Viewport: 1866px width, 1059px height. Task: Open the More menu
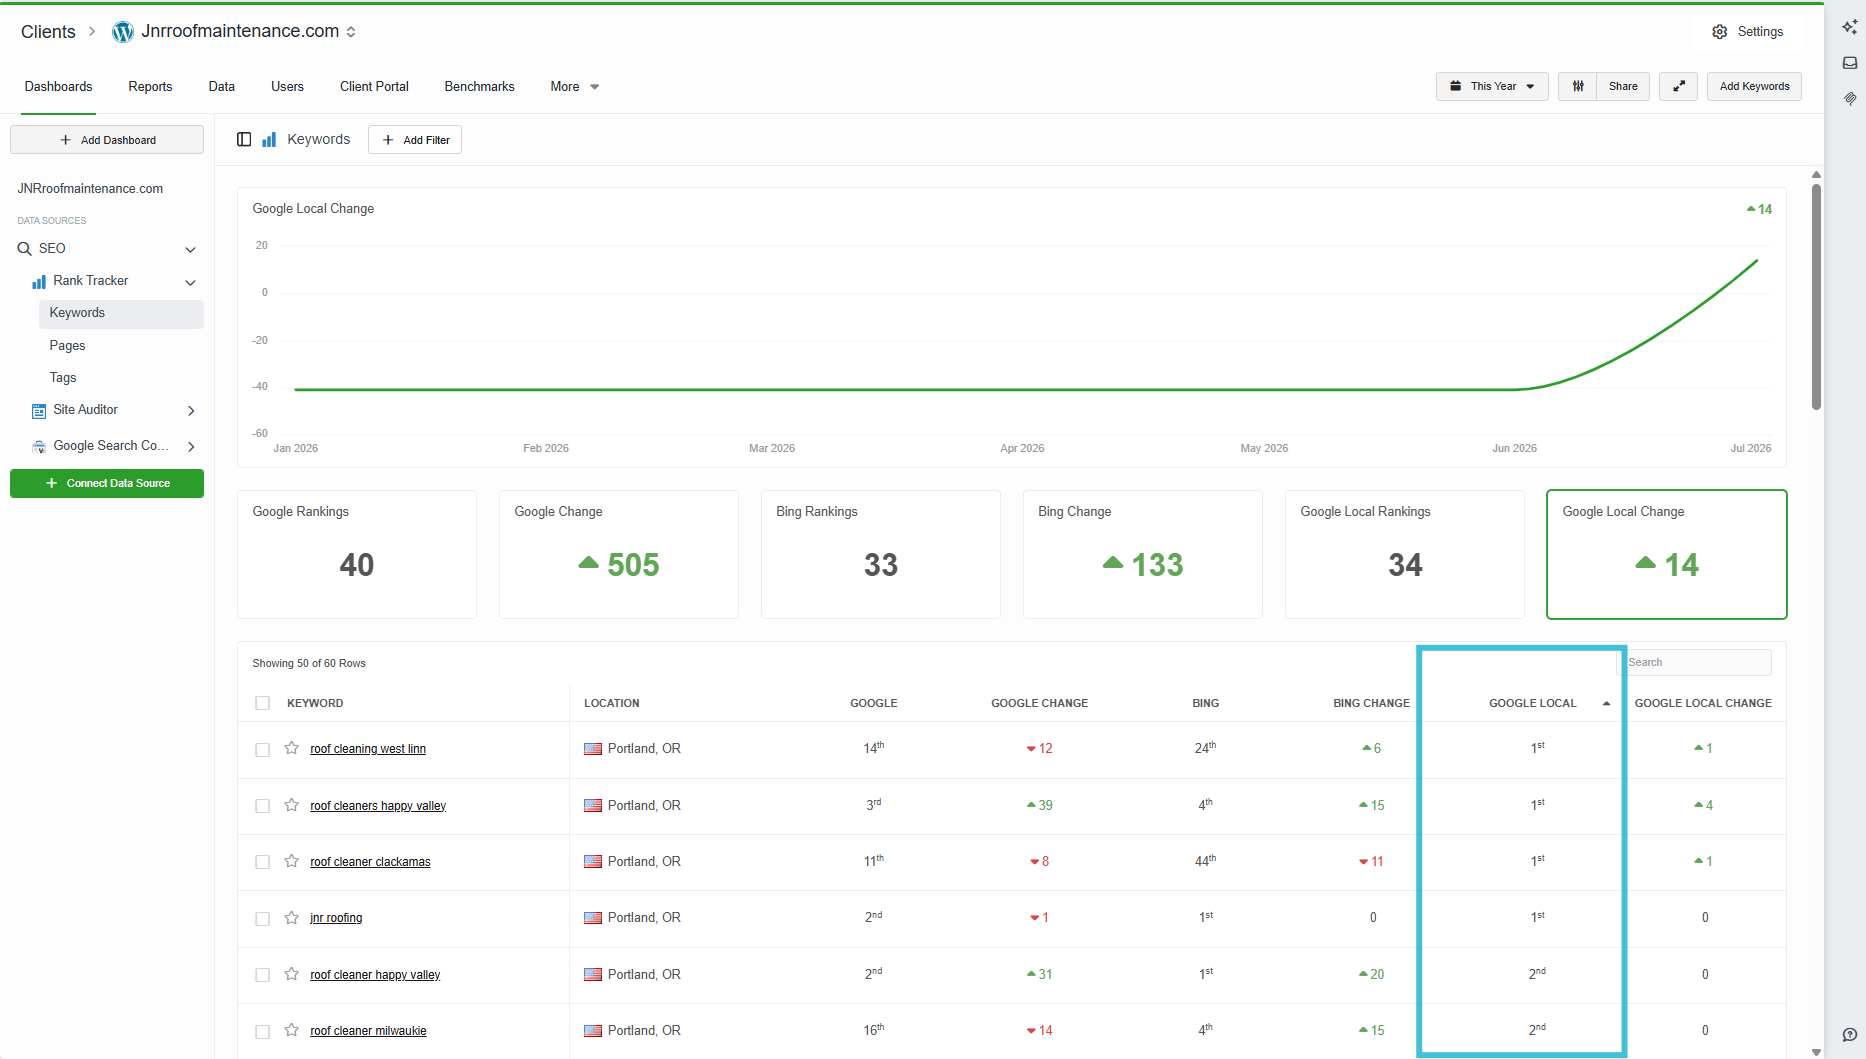(x=574, y=87)
